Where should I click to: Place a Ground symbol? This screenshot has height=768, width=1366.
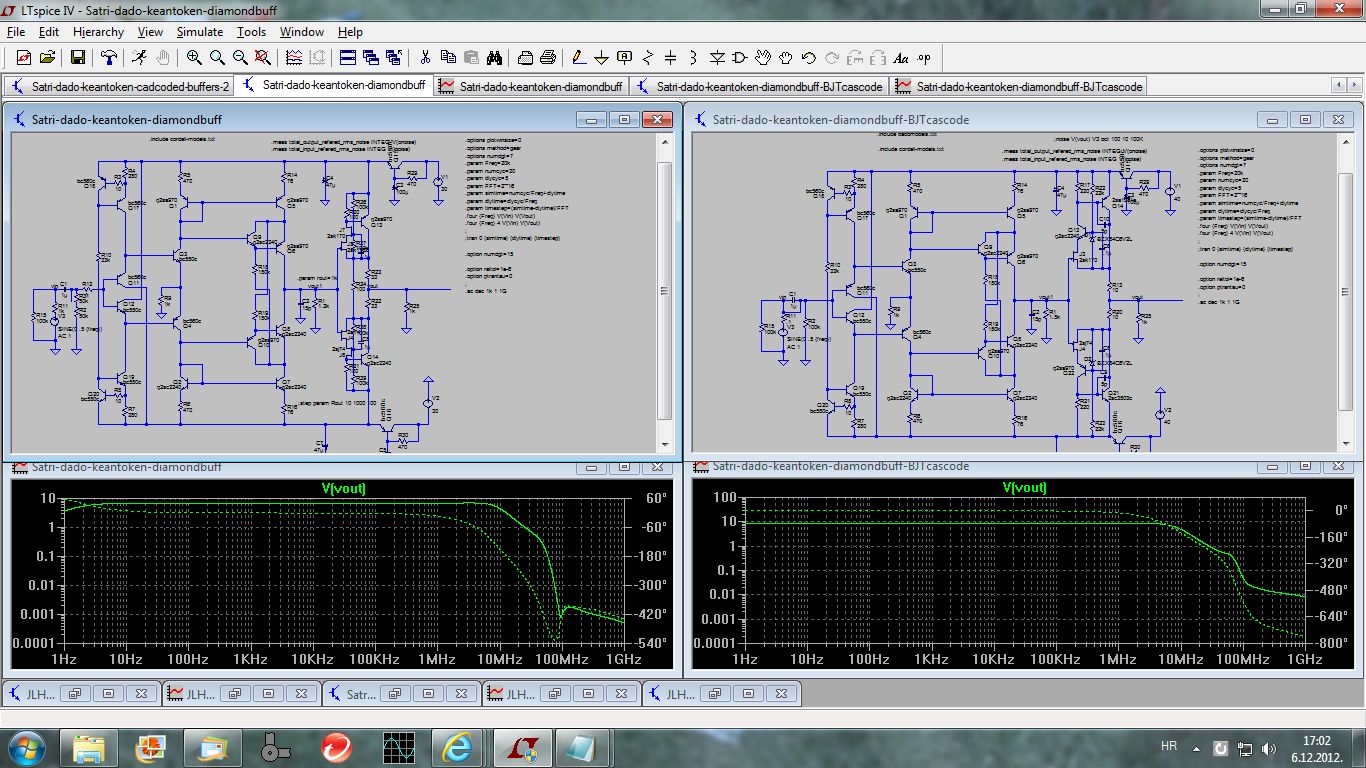coord(602,57)
